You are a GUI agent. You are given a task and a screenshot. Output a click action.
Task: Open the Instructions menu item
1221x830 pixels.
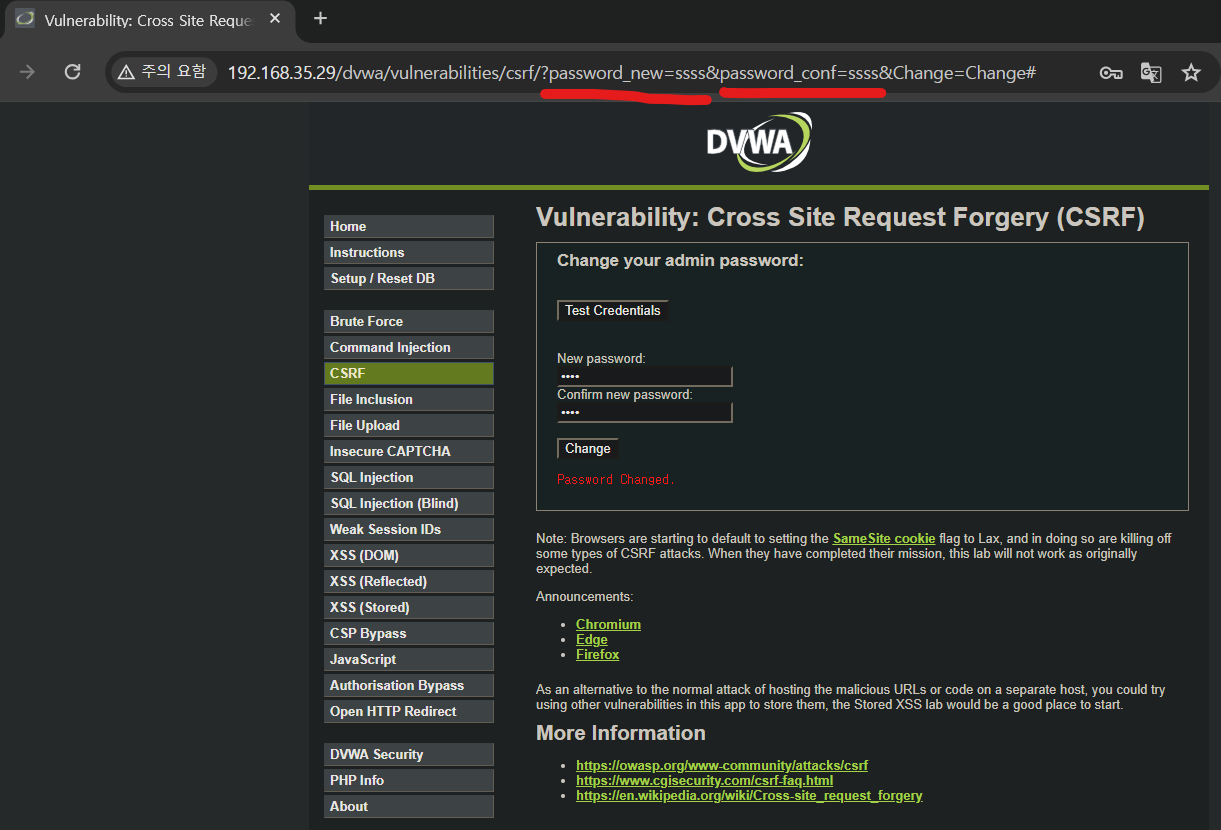[408, 253]
